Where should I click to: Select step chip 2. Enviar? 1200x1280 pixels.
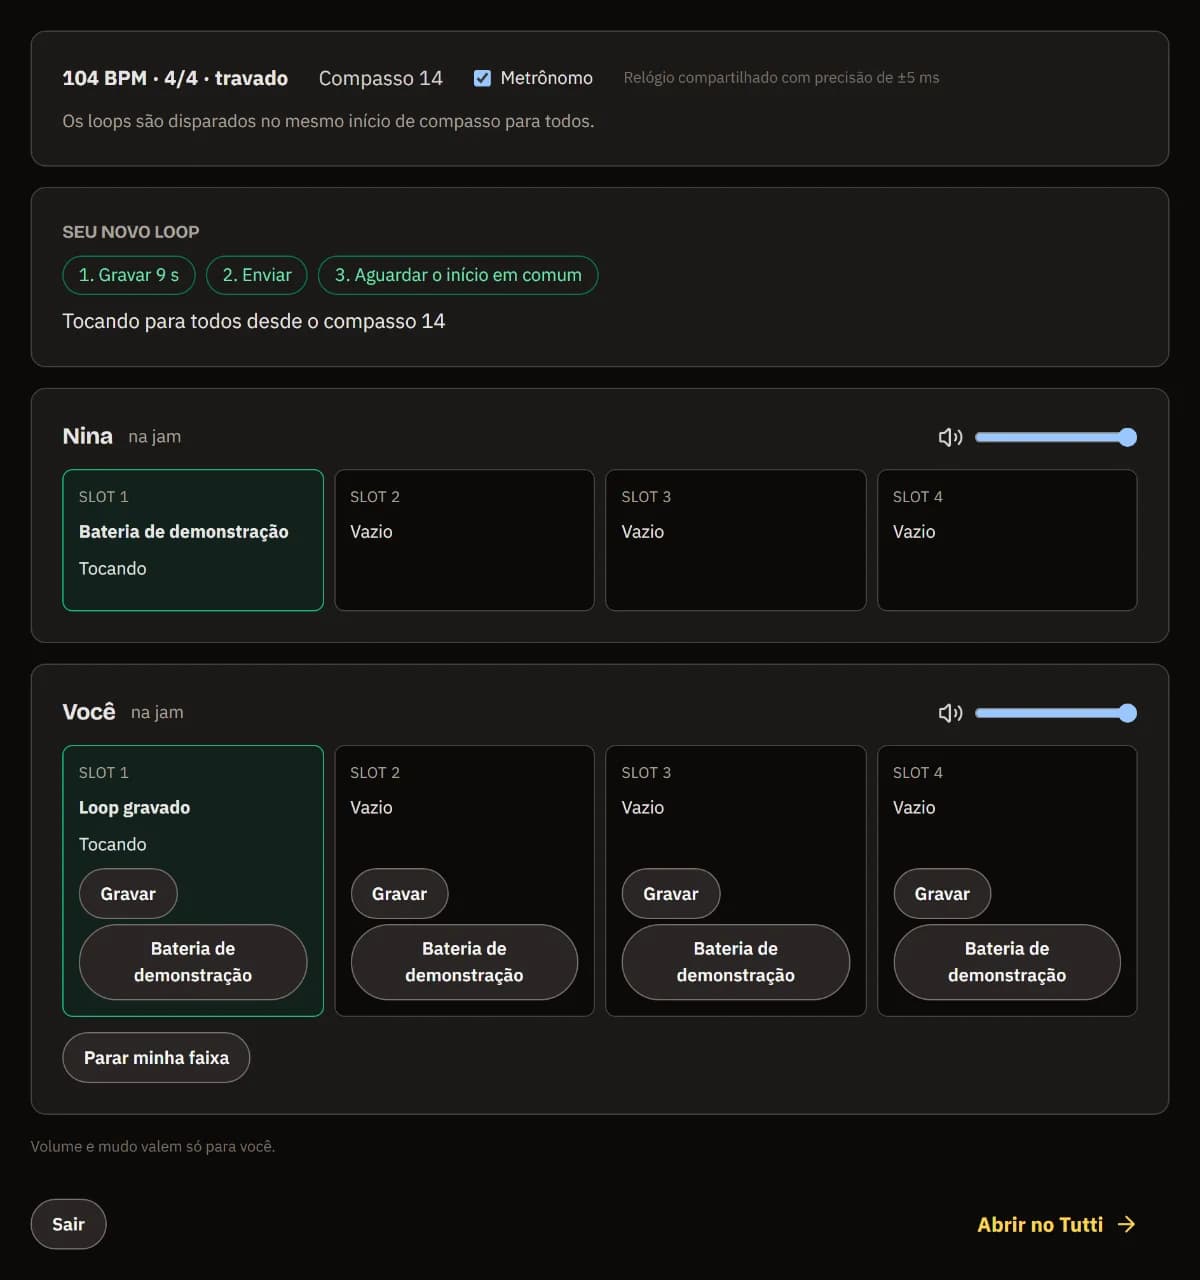257,275
